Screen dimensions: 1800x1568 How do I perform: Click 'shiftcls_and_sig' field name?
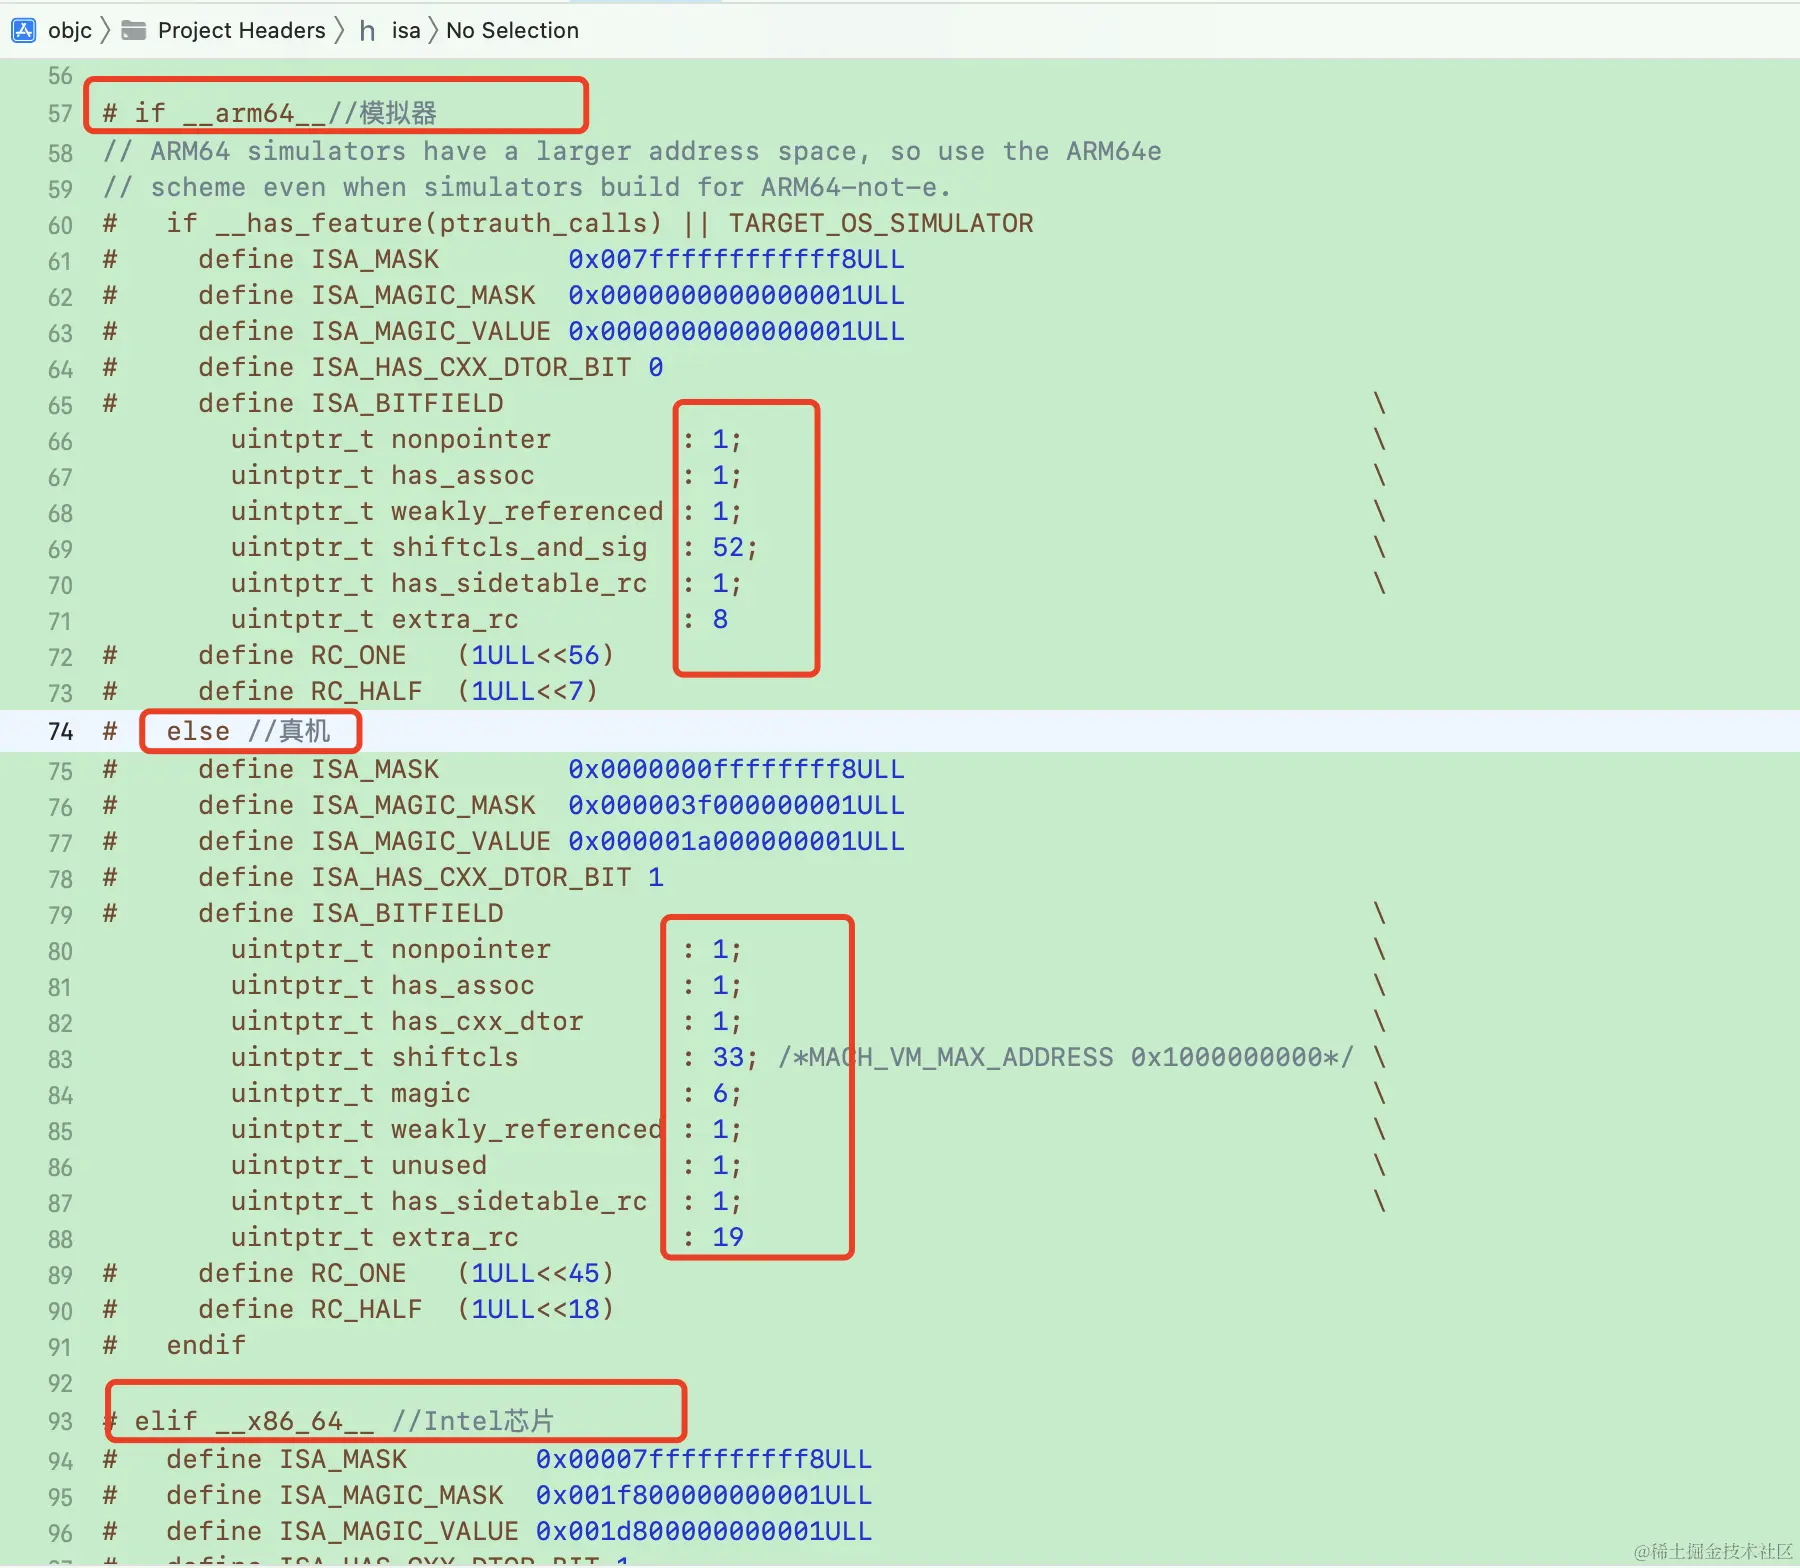point(519,547)
